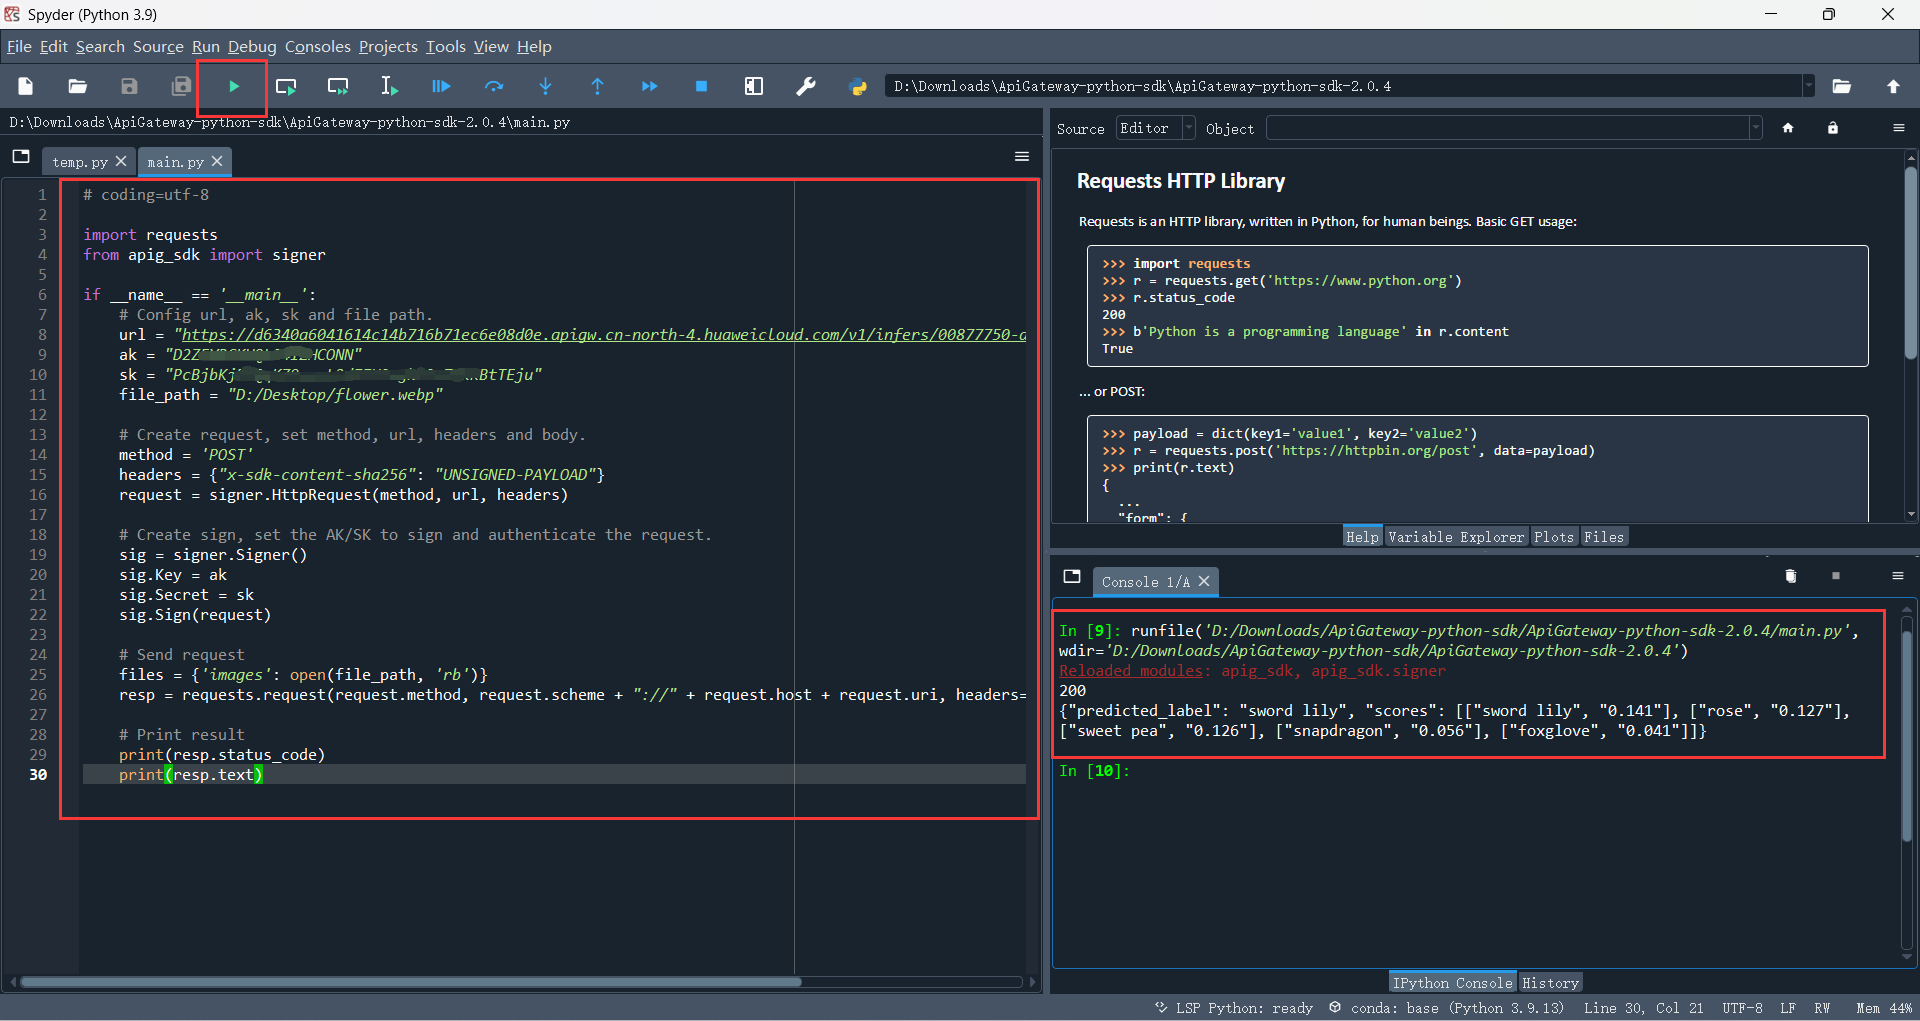Click the Object input field in Help
Image resolution: width=1920 pixels, height=1021 pixels.
click(x=1506, y=128)
